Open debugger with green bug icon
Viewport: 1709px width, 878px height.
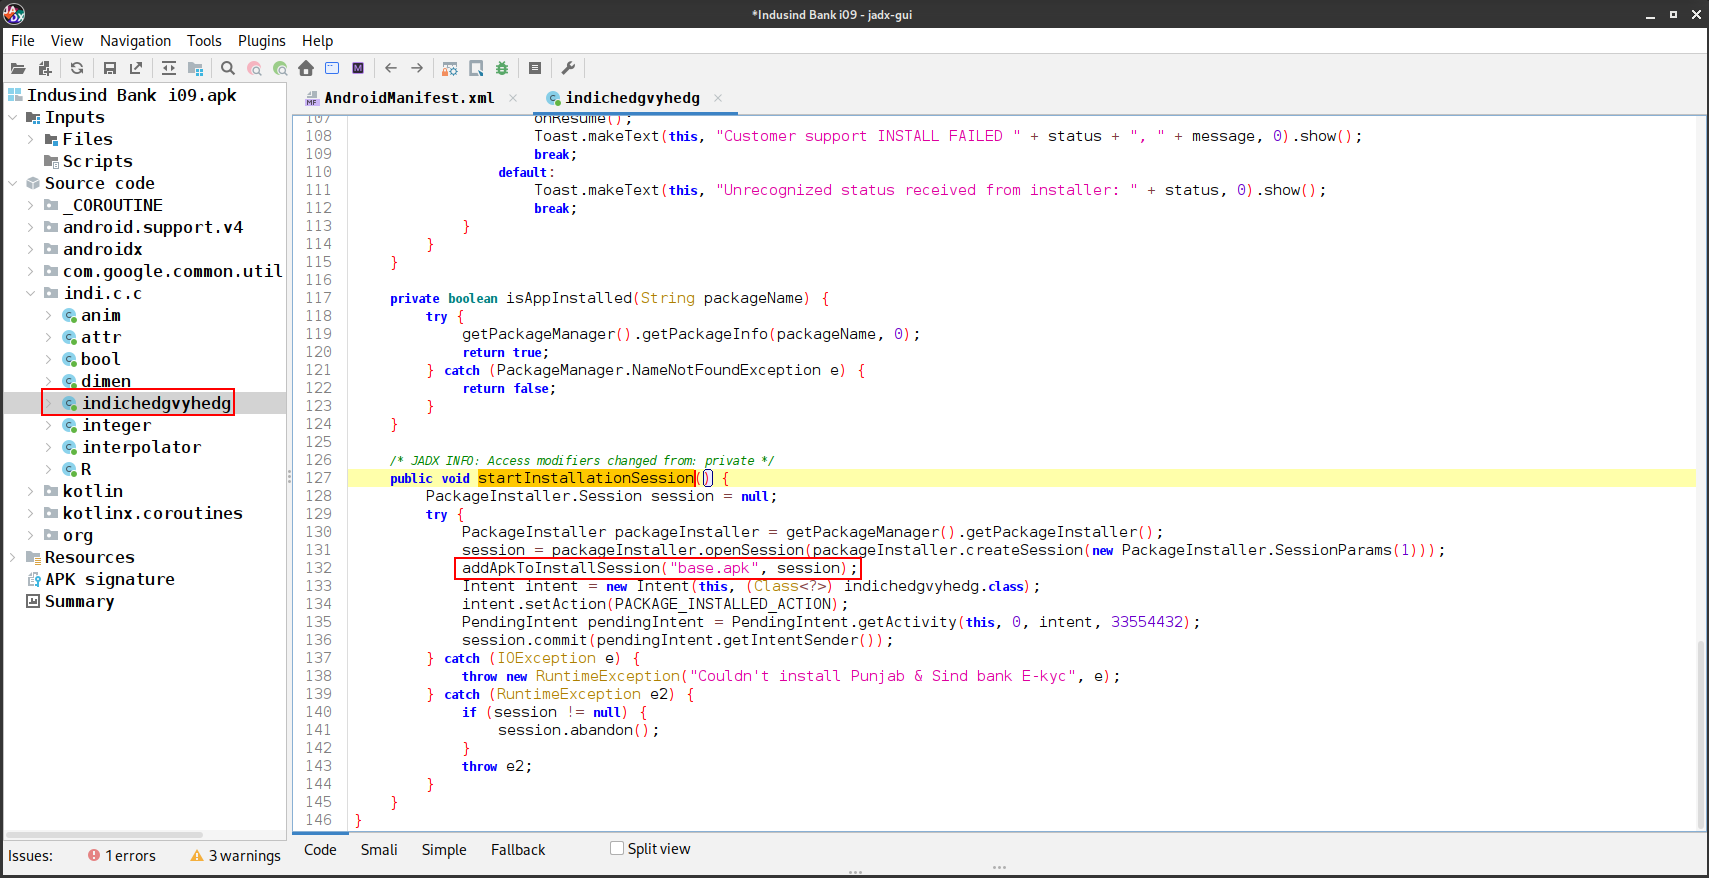pos(502,68)
